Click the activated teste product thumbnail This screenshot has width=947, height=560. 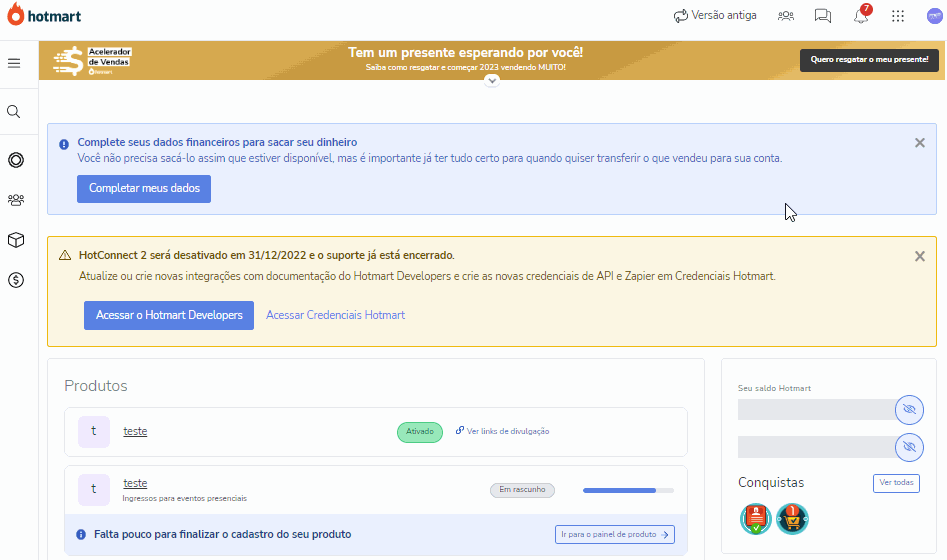[94, 431]
